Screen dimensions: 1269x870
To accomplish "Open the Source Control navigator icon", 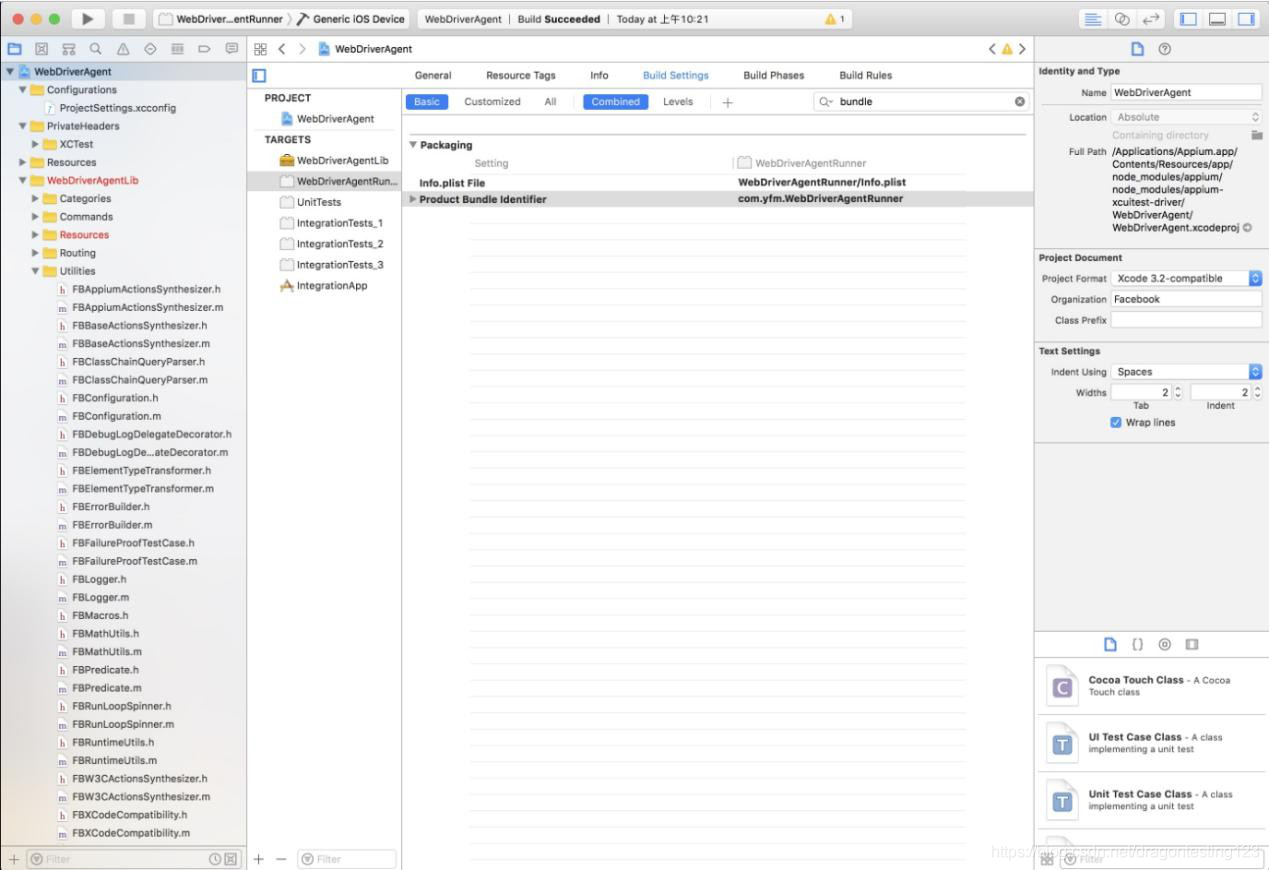I will pyautogui.click(x=41, y=48).
